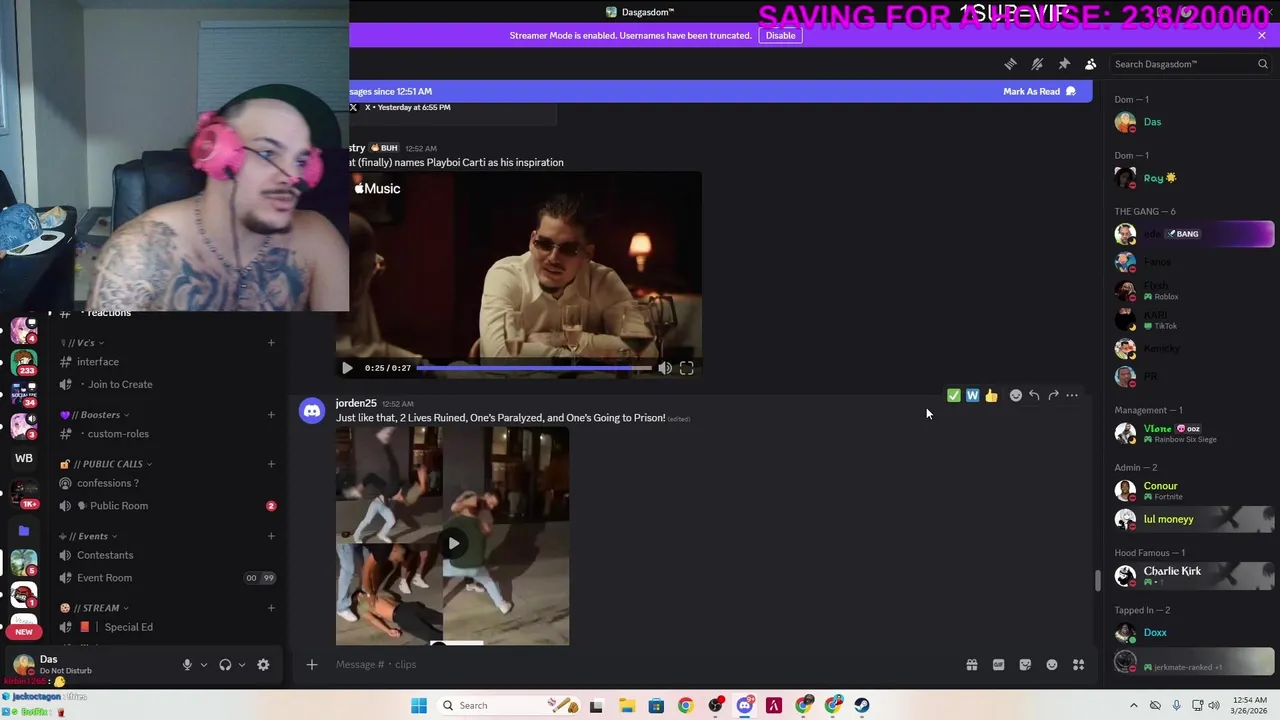This screenshot has height=720, width=1280.
Task: Open server icon with 233 badge
Action: (x=24, y=361)
